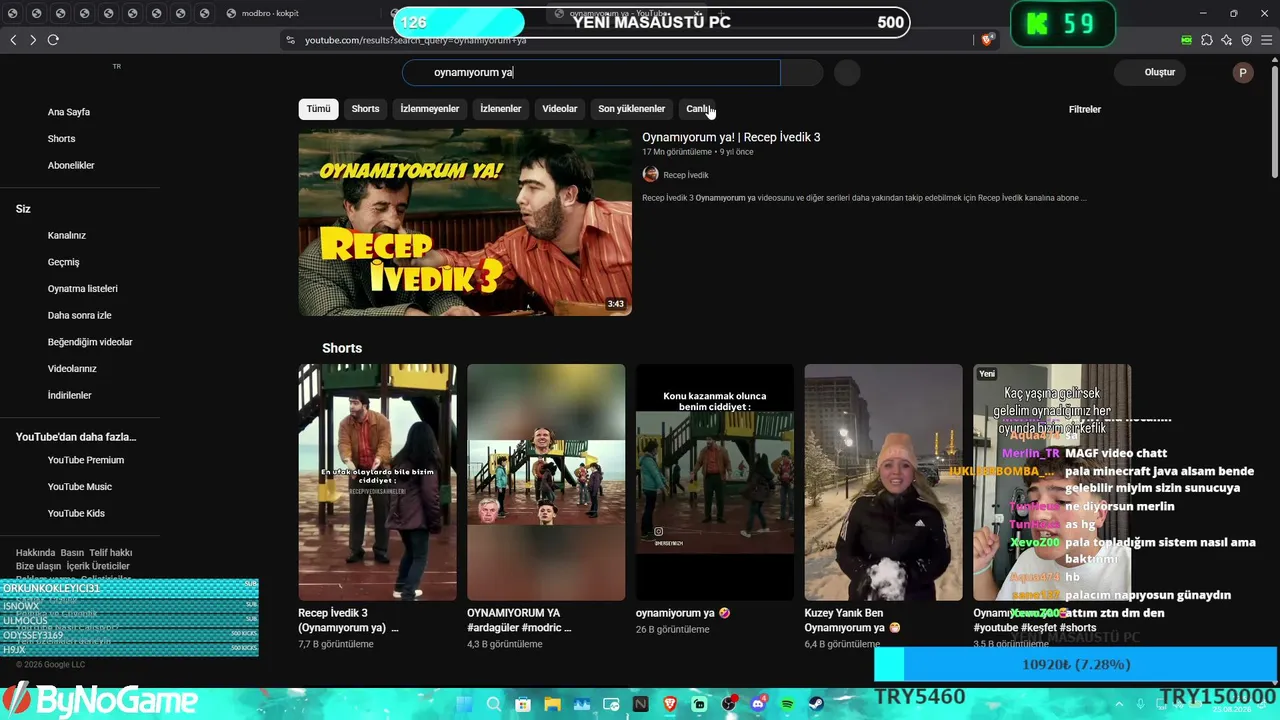Click the Recep İvedik channel avatar

(x=650, y=175)
